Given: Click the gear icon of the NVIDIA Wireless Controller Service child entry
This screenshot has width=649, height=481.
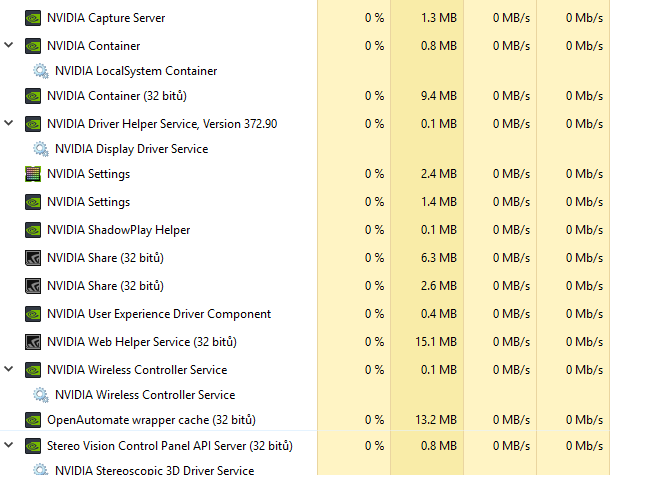Looking at the screenshot, I should [41, 395].
